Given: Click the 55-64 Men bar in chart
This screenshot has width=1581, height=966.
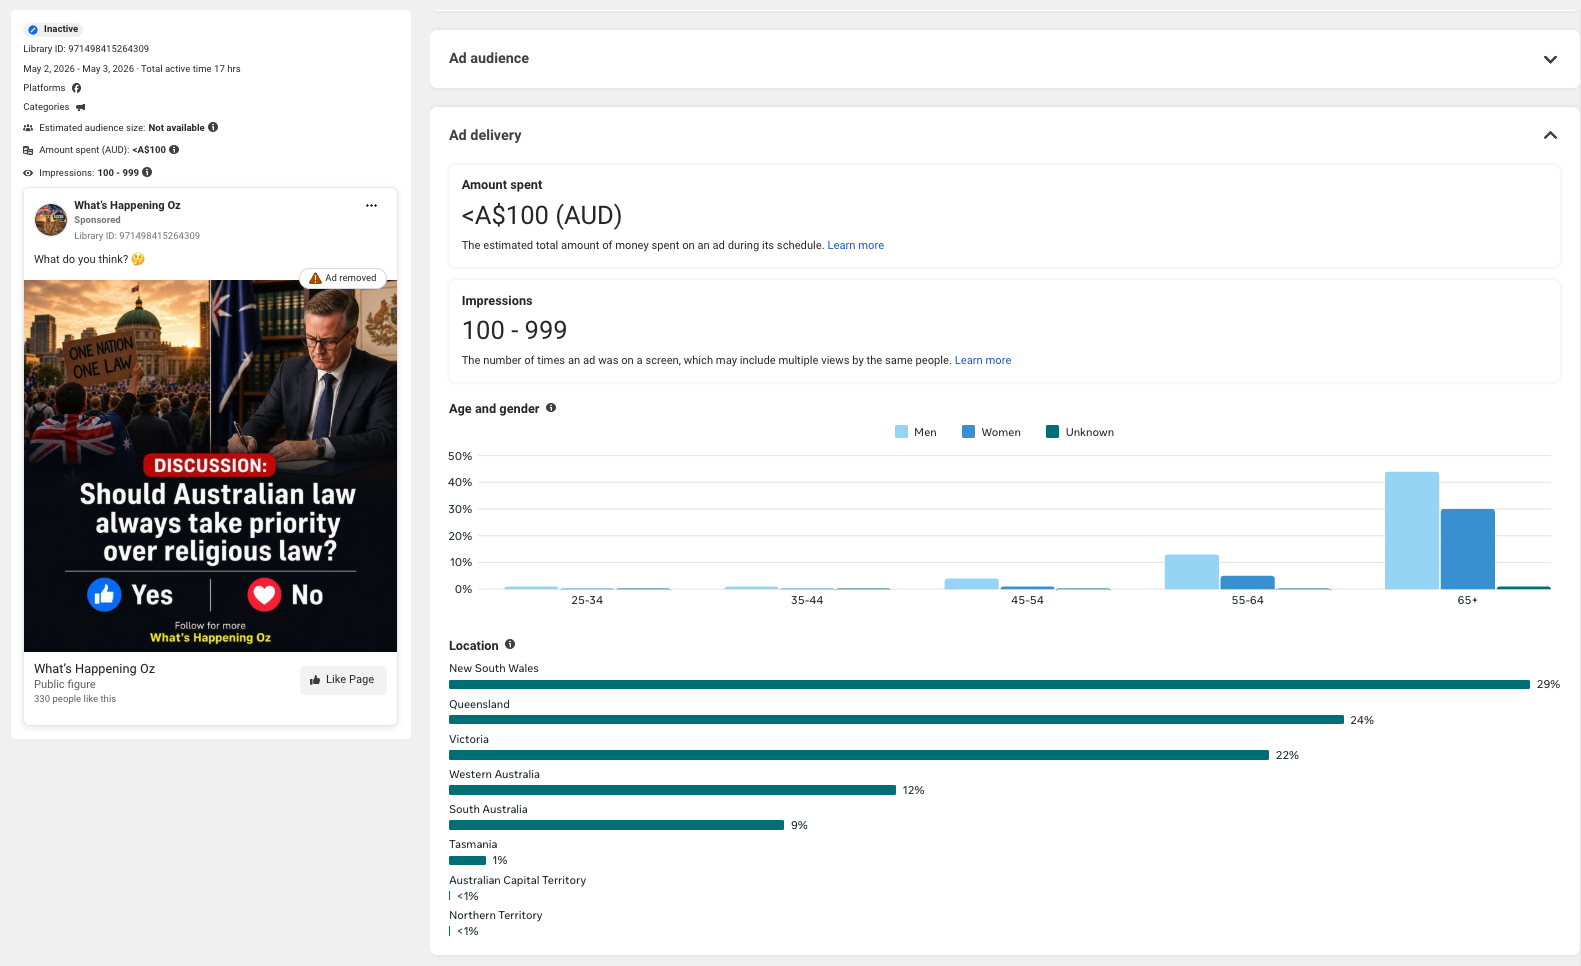Looking at the screenshot, I should pyautogui.click(x=1192, y=572).
